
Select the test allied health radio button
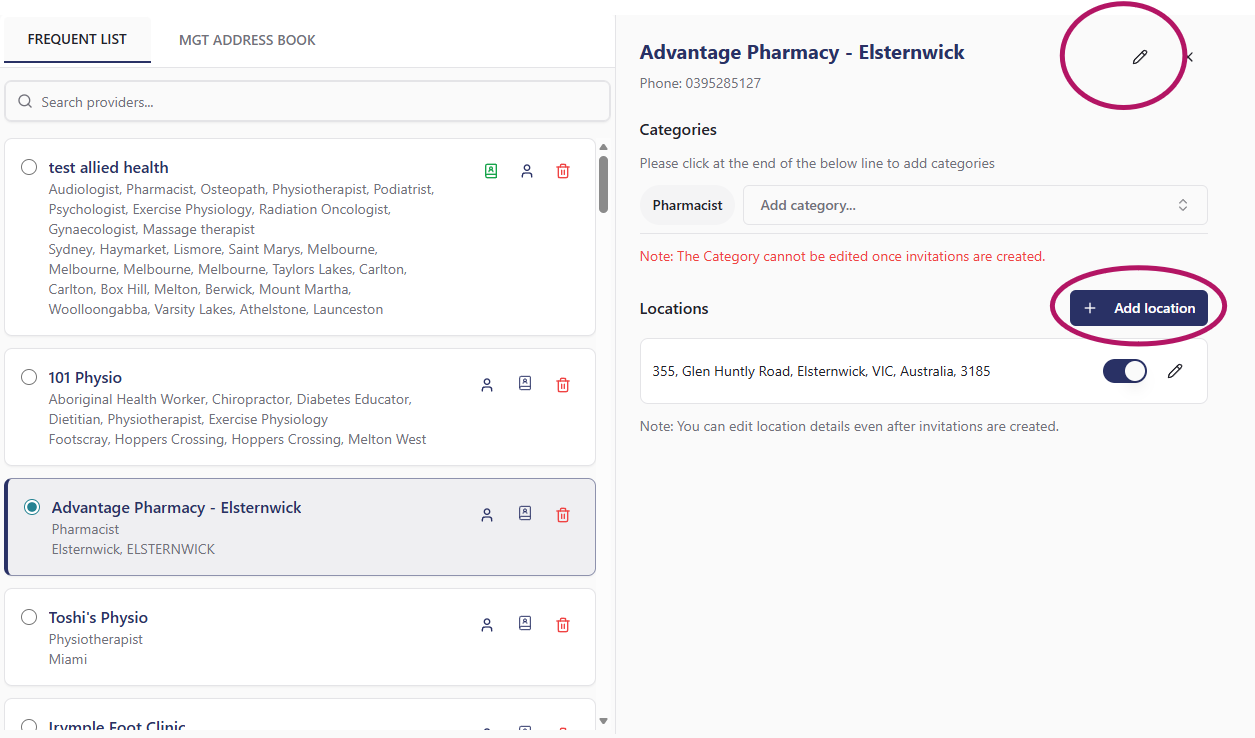pyautogui.click(x=29, y=167)
